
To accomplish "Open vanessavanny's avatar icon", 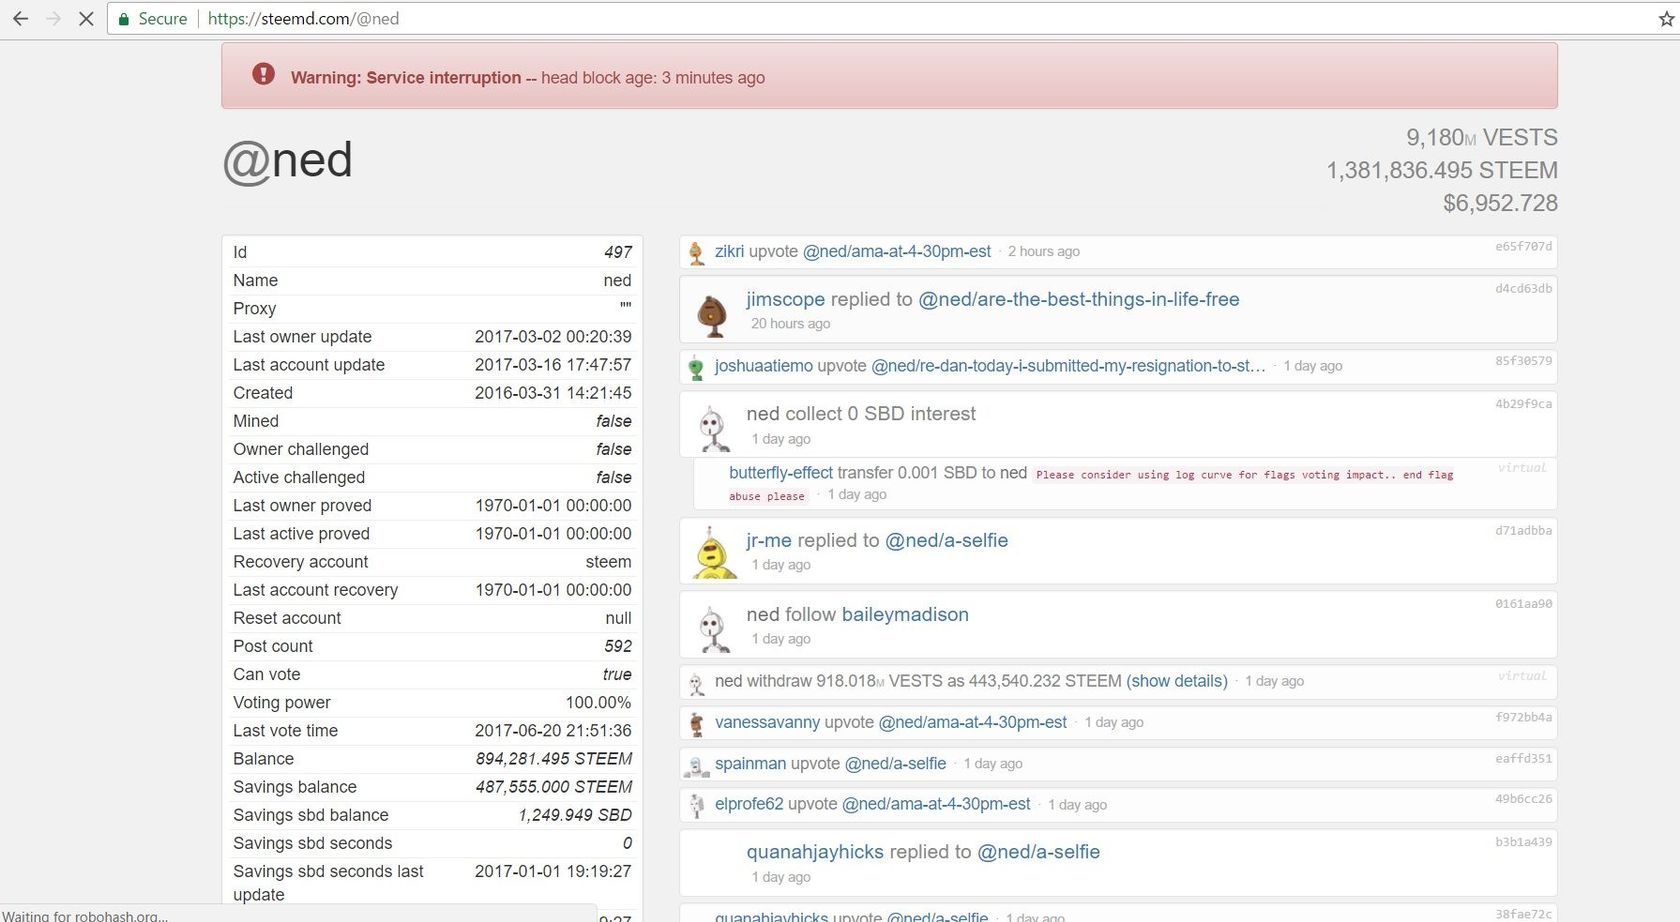I will coord(697,723).
